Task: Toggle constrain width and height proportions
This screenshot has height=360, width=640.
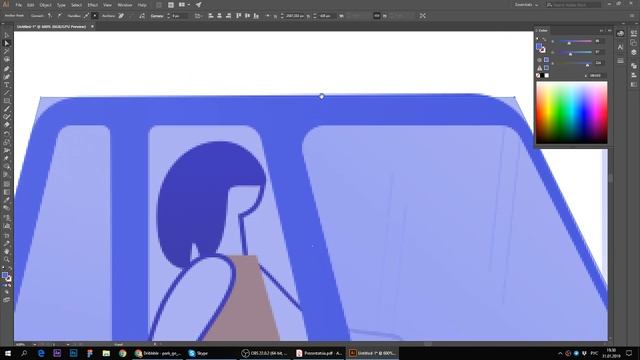Action: [x=376, y=16]
